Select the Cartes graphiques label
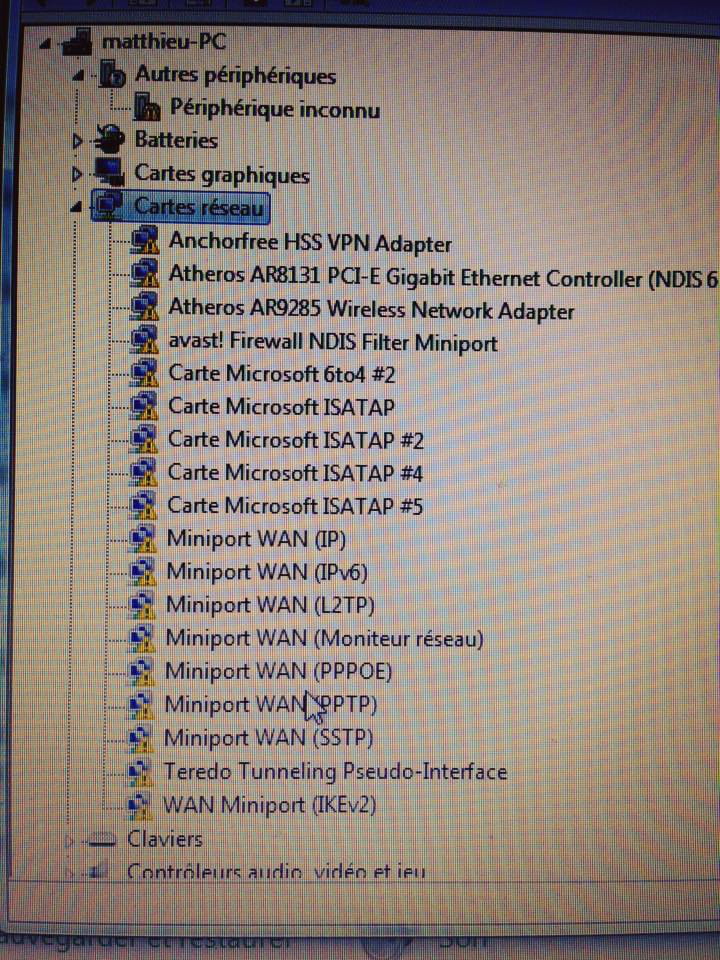720x960 pixels. click(222, 174)
